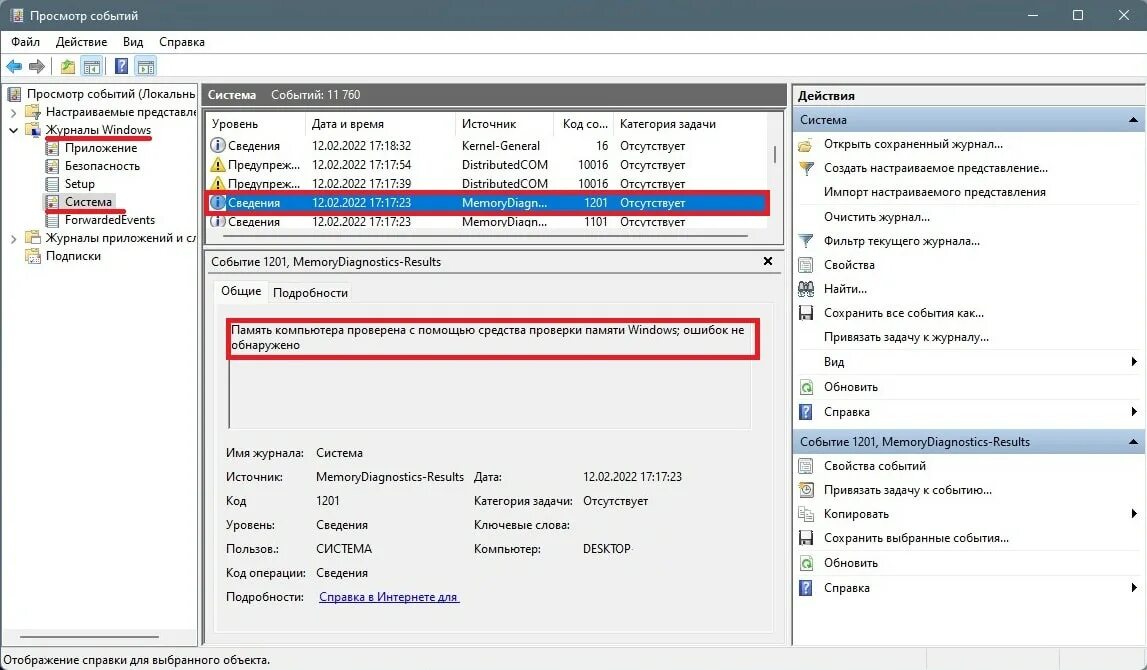This screenshot has width=1147, height=670.
Task: Maximize the Просмотр событий window
Action: click(x=1078, y=15)
